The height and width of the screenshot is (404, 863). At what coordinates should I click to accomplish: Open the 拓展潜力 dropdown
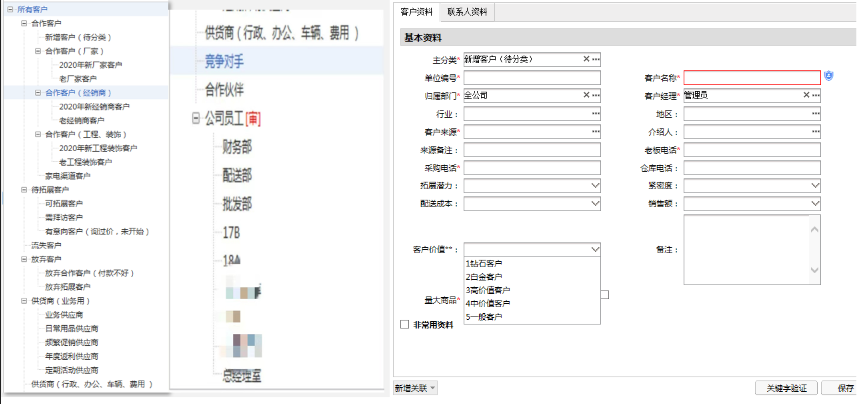[594, 185]
